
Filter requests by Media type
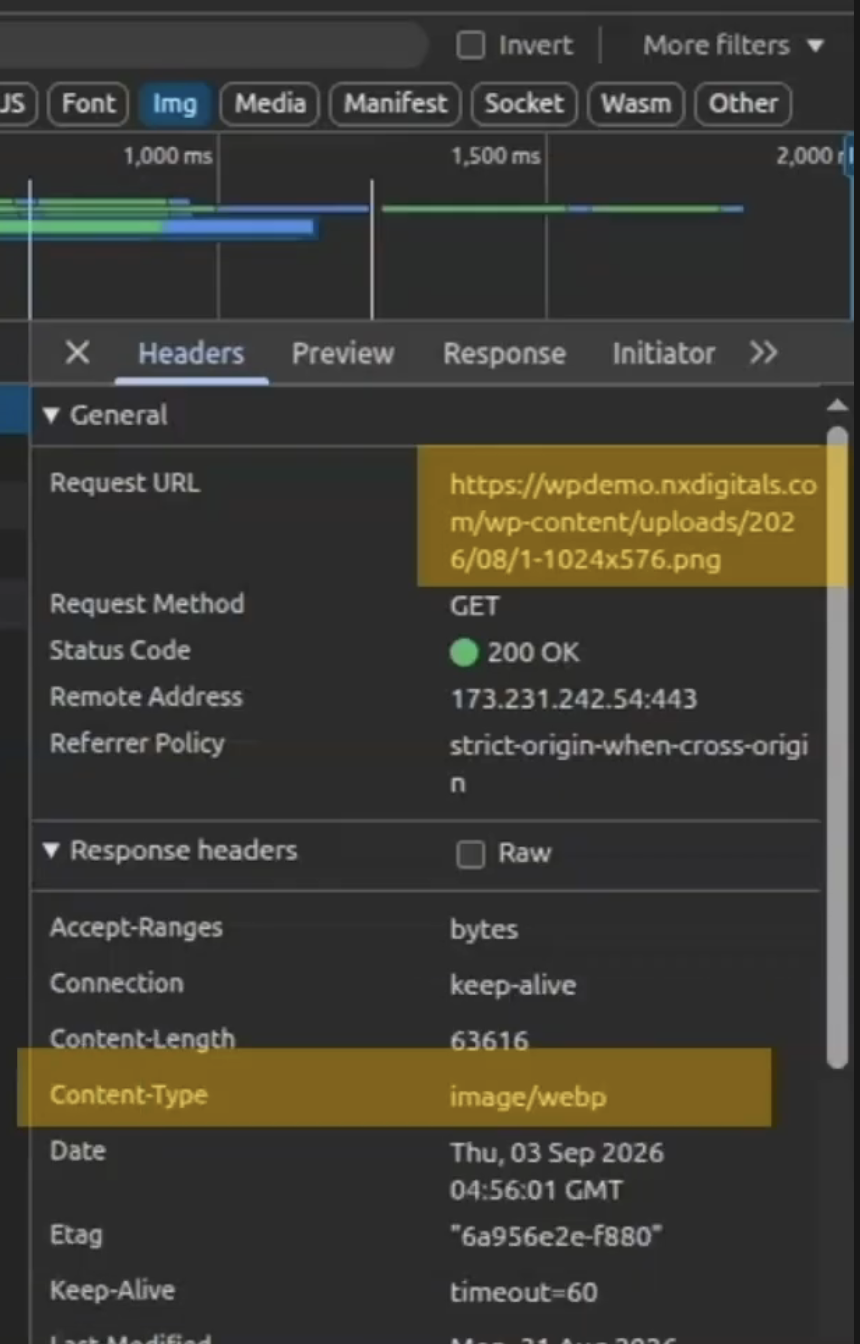(x=270, y=103)
